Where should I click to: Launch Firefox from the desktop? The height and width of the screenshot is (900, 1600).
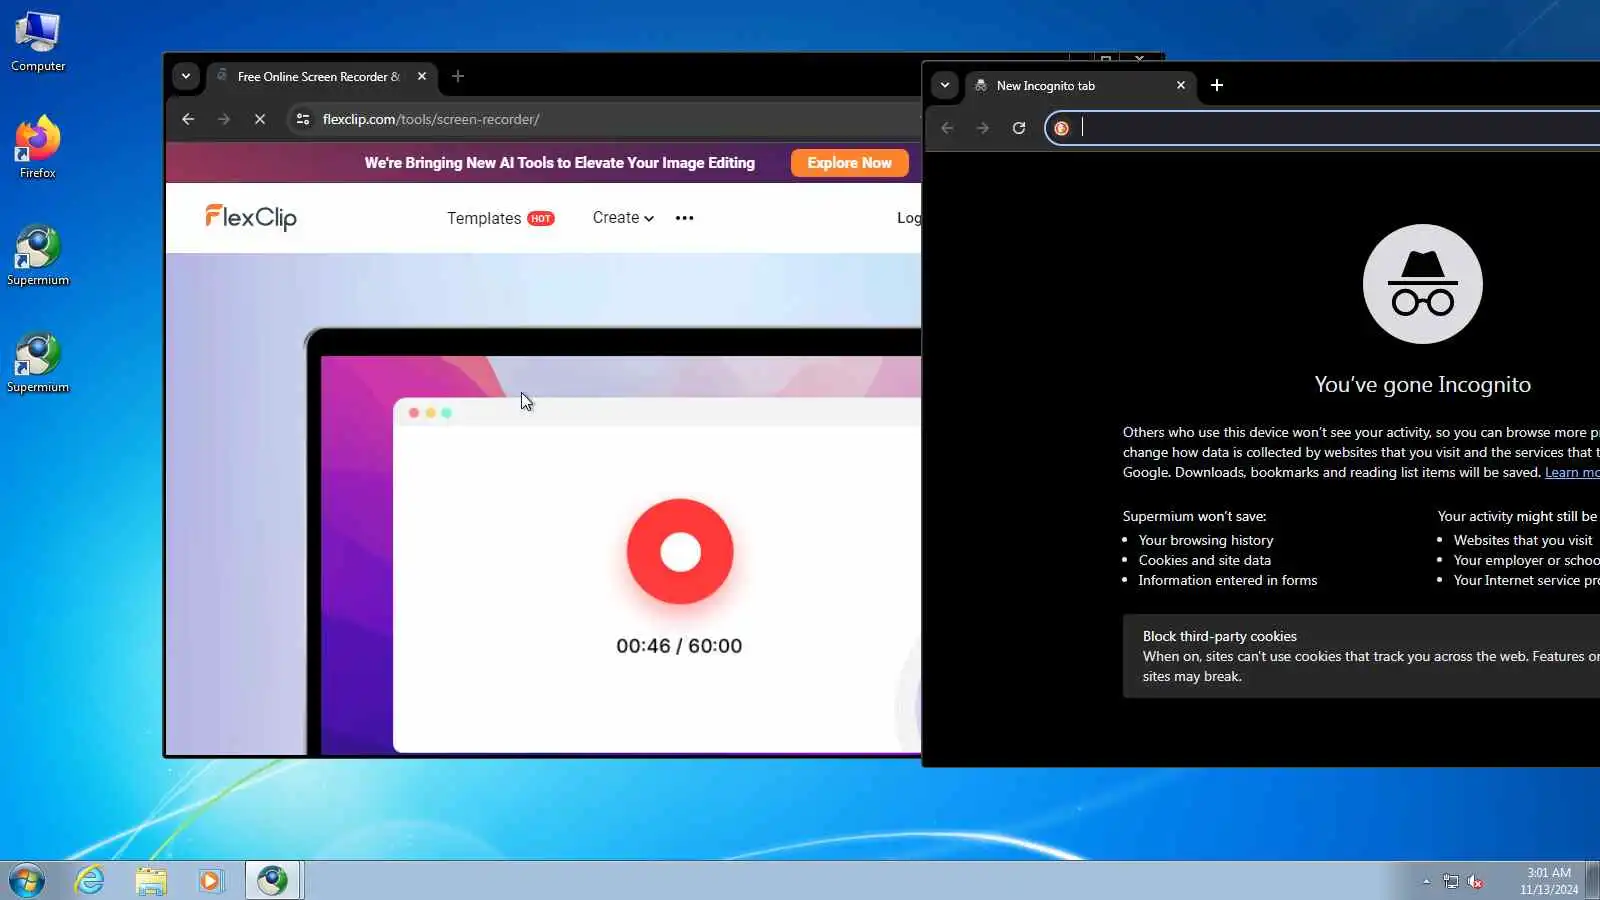coord(38,148)
